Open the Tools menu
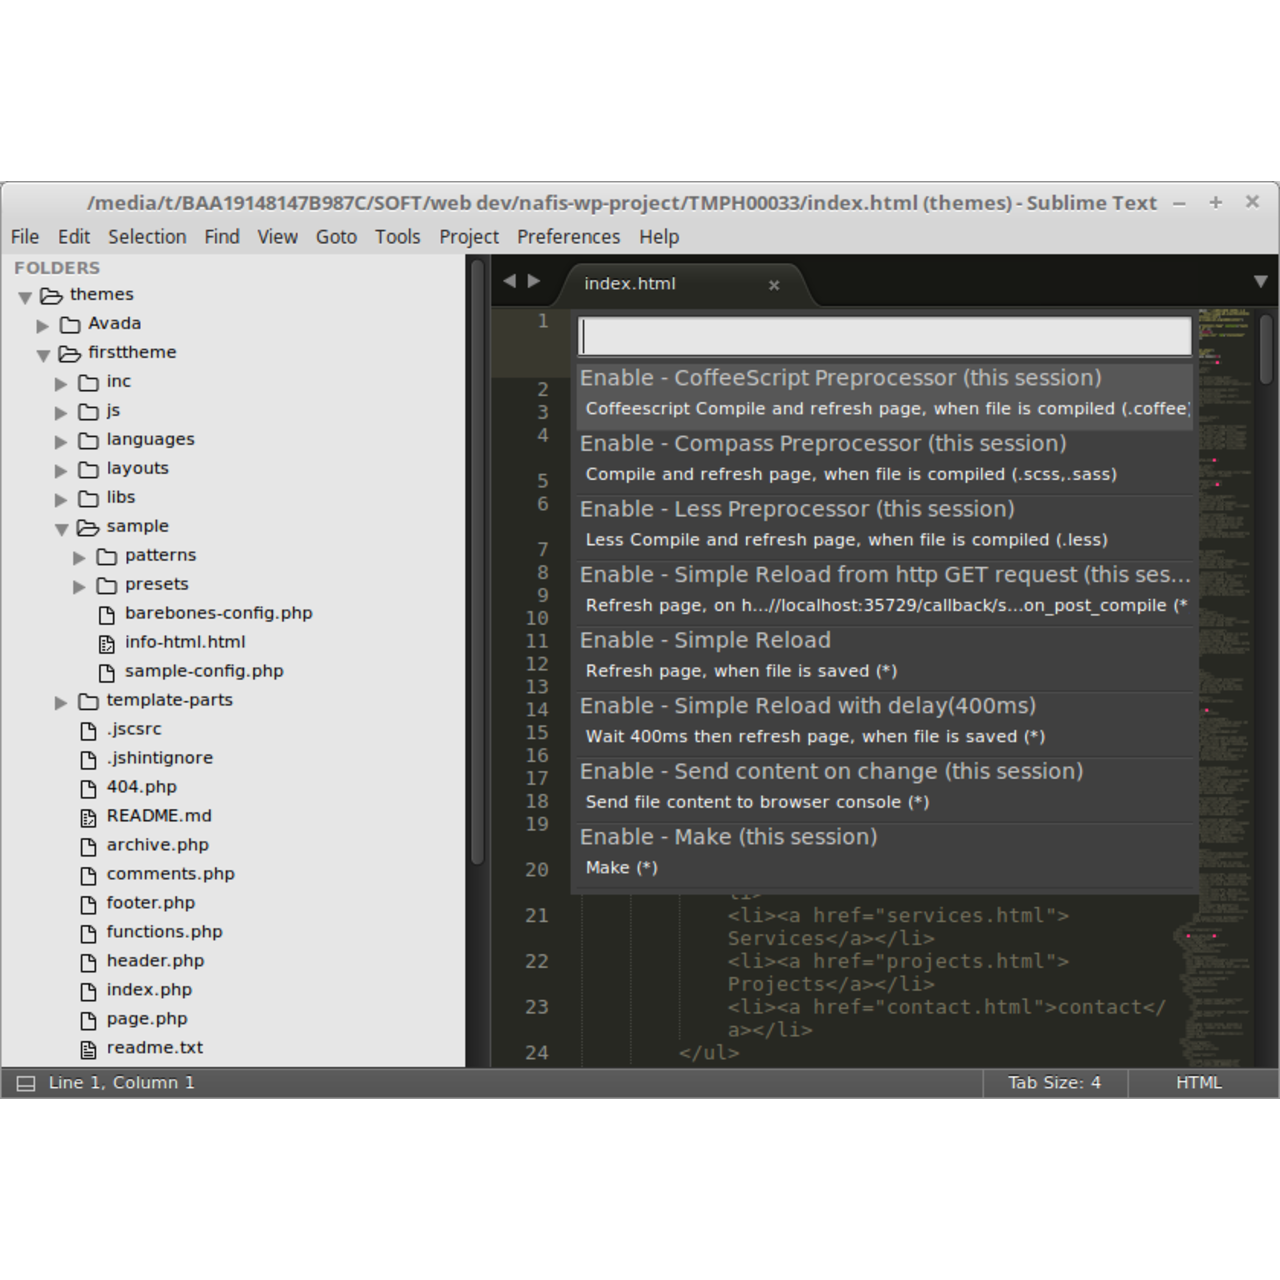The width and height of the screenshot is (1280, 1280). 397,237
